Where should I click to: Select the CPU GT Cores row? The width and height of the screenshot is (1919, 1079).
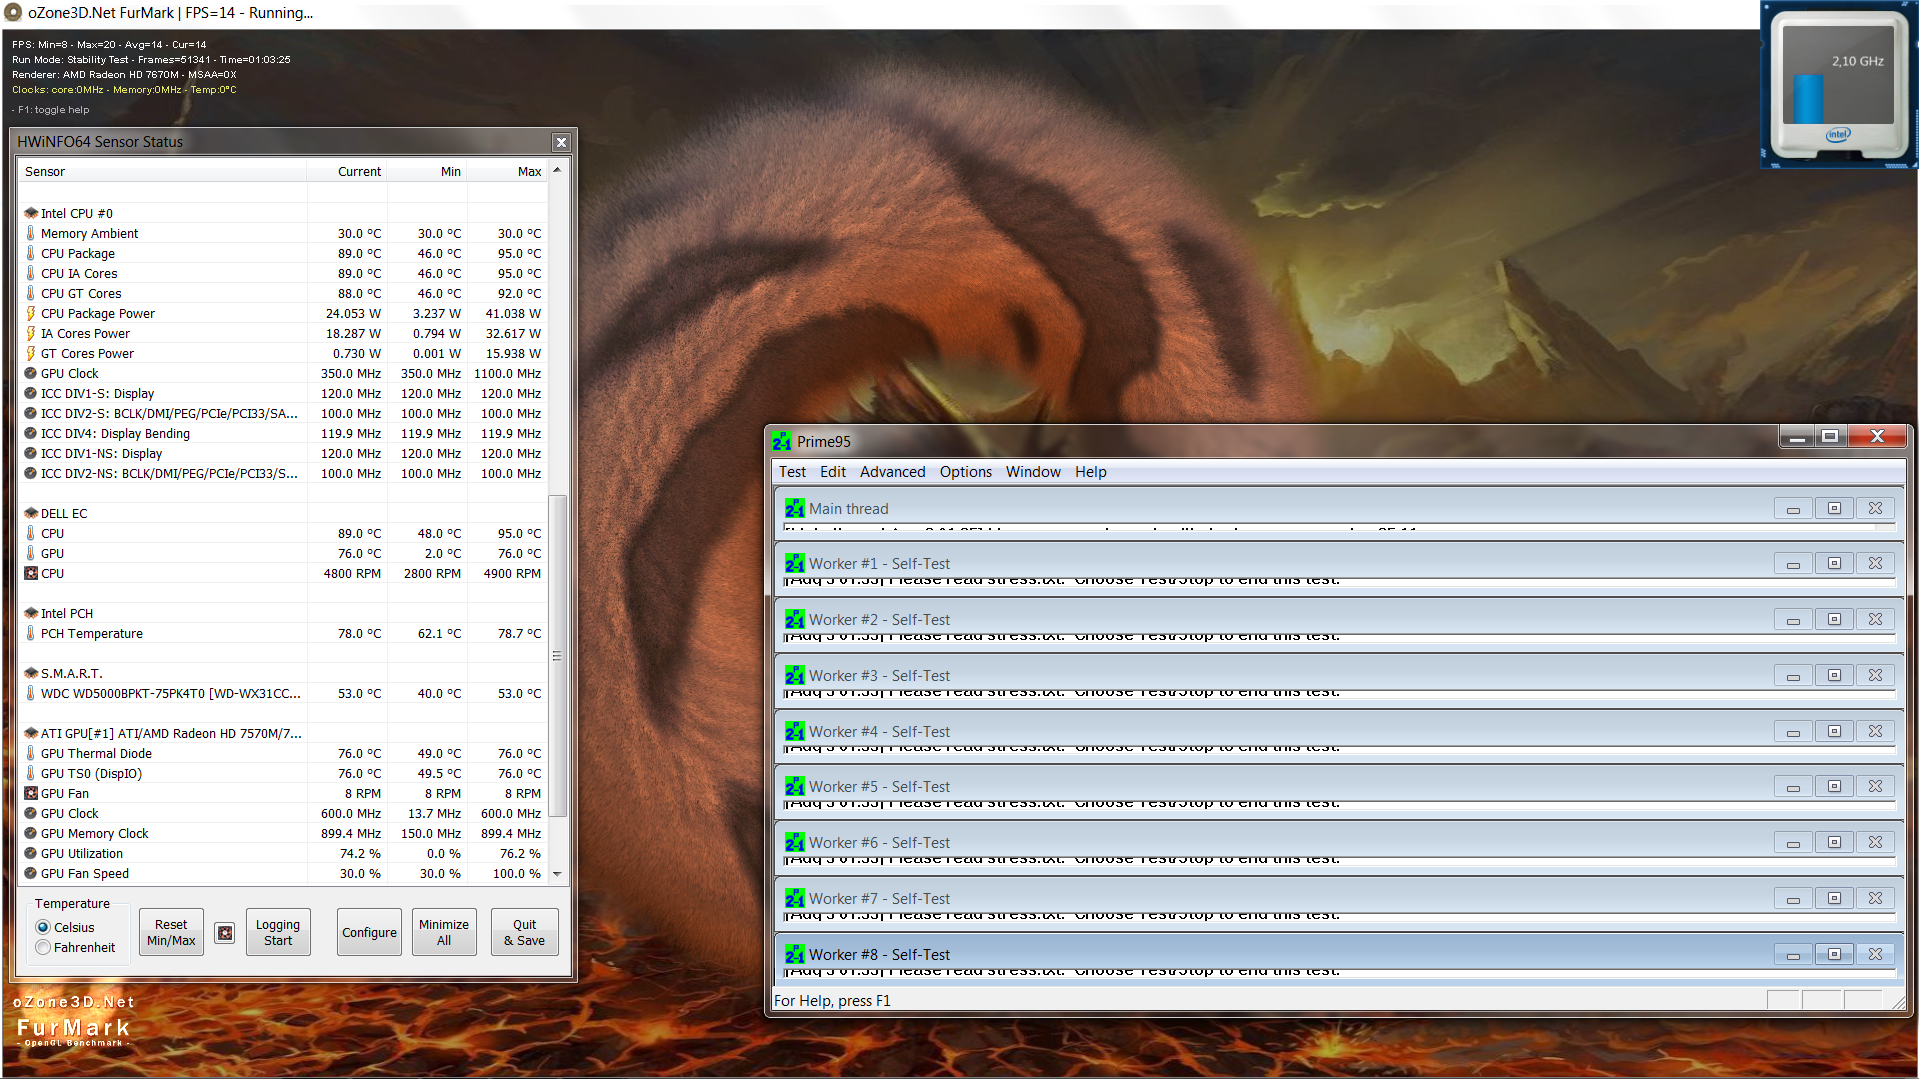pyautogui.click(x=283, y=293)
